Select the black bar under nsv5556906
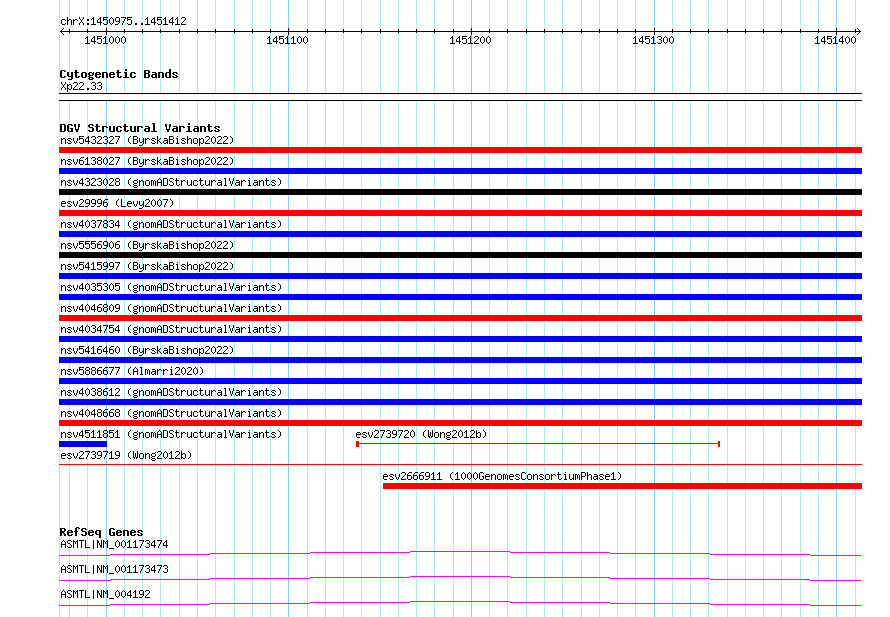Image resolution: width=890 pixels, height=617 pixels. click(460, 255)
